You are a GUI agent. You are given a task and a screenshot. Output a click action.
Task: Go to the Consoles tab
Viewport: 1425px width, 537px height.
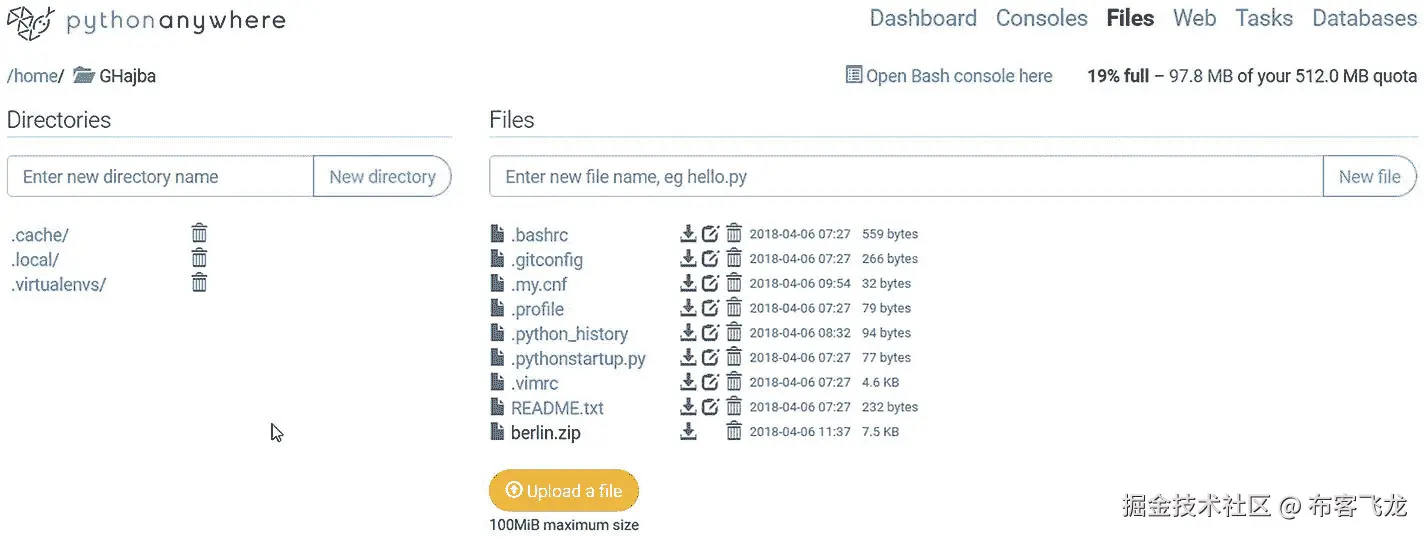[x=1041, y=18]
